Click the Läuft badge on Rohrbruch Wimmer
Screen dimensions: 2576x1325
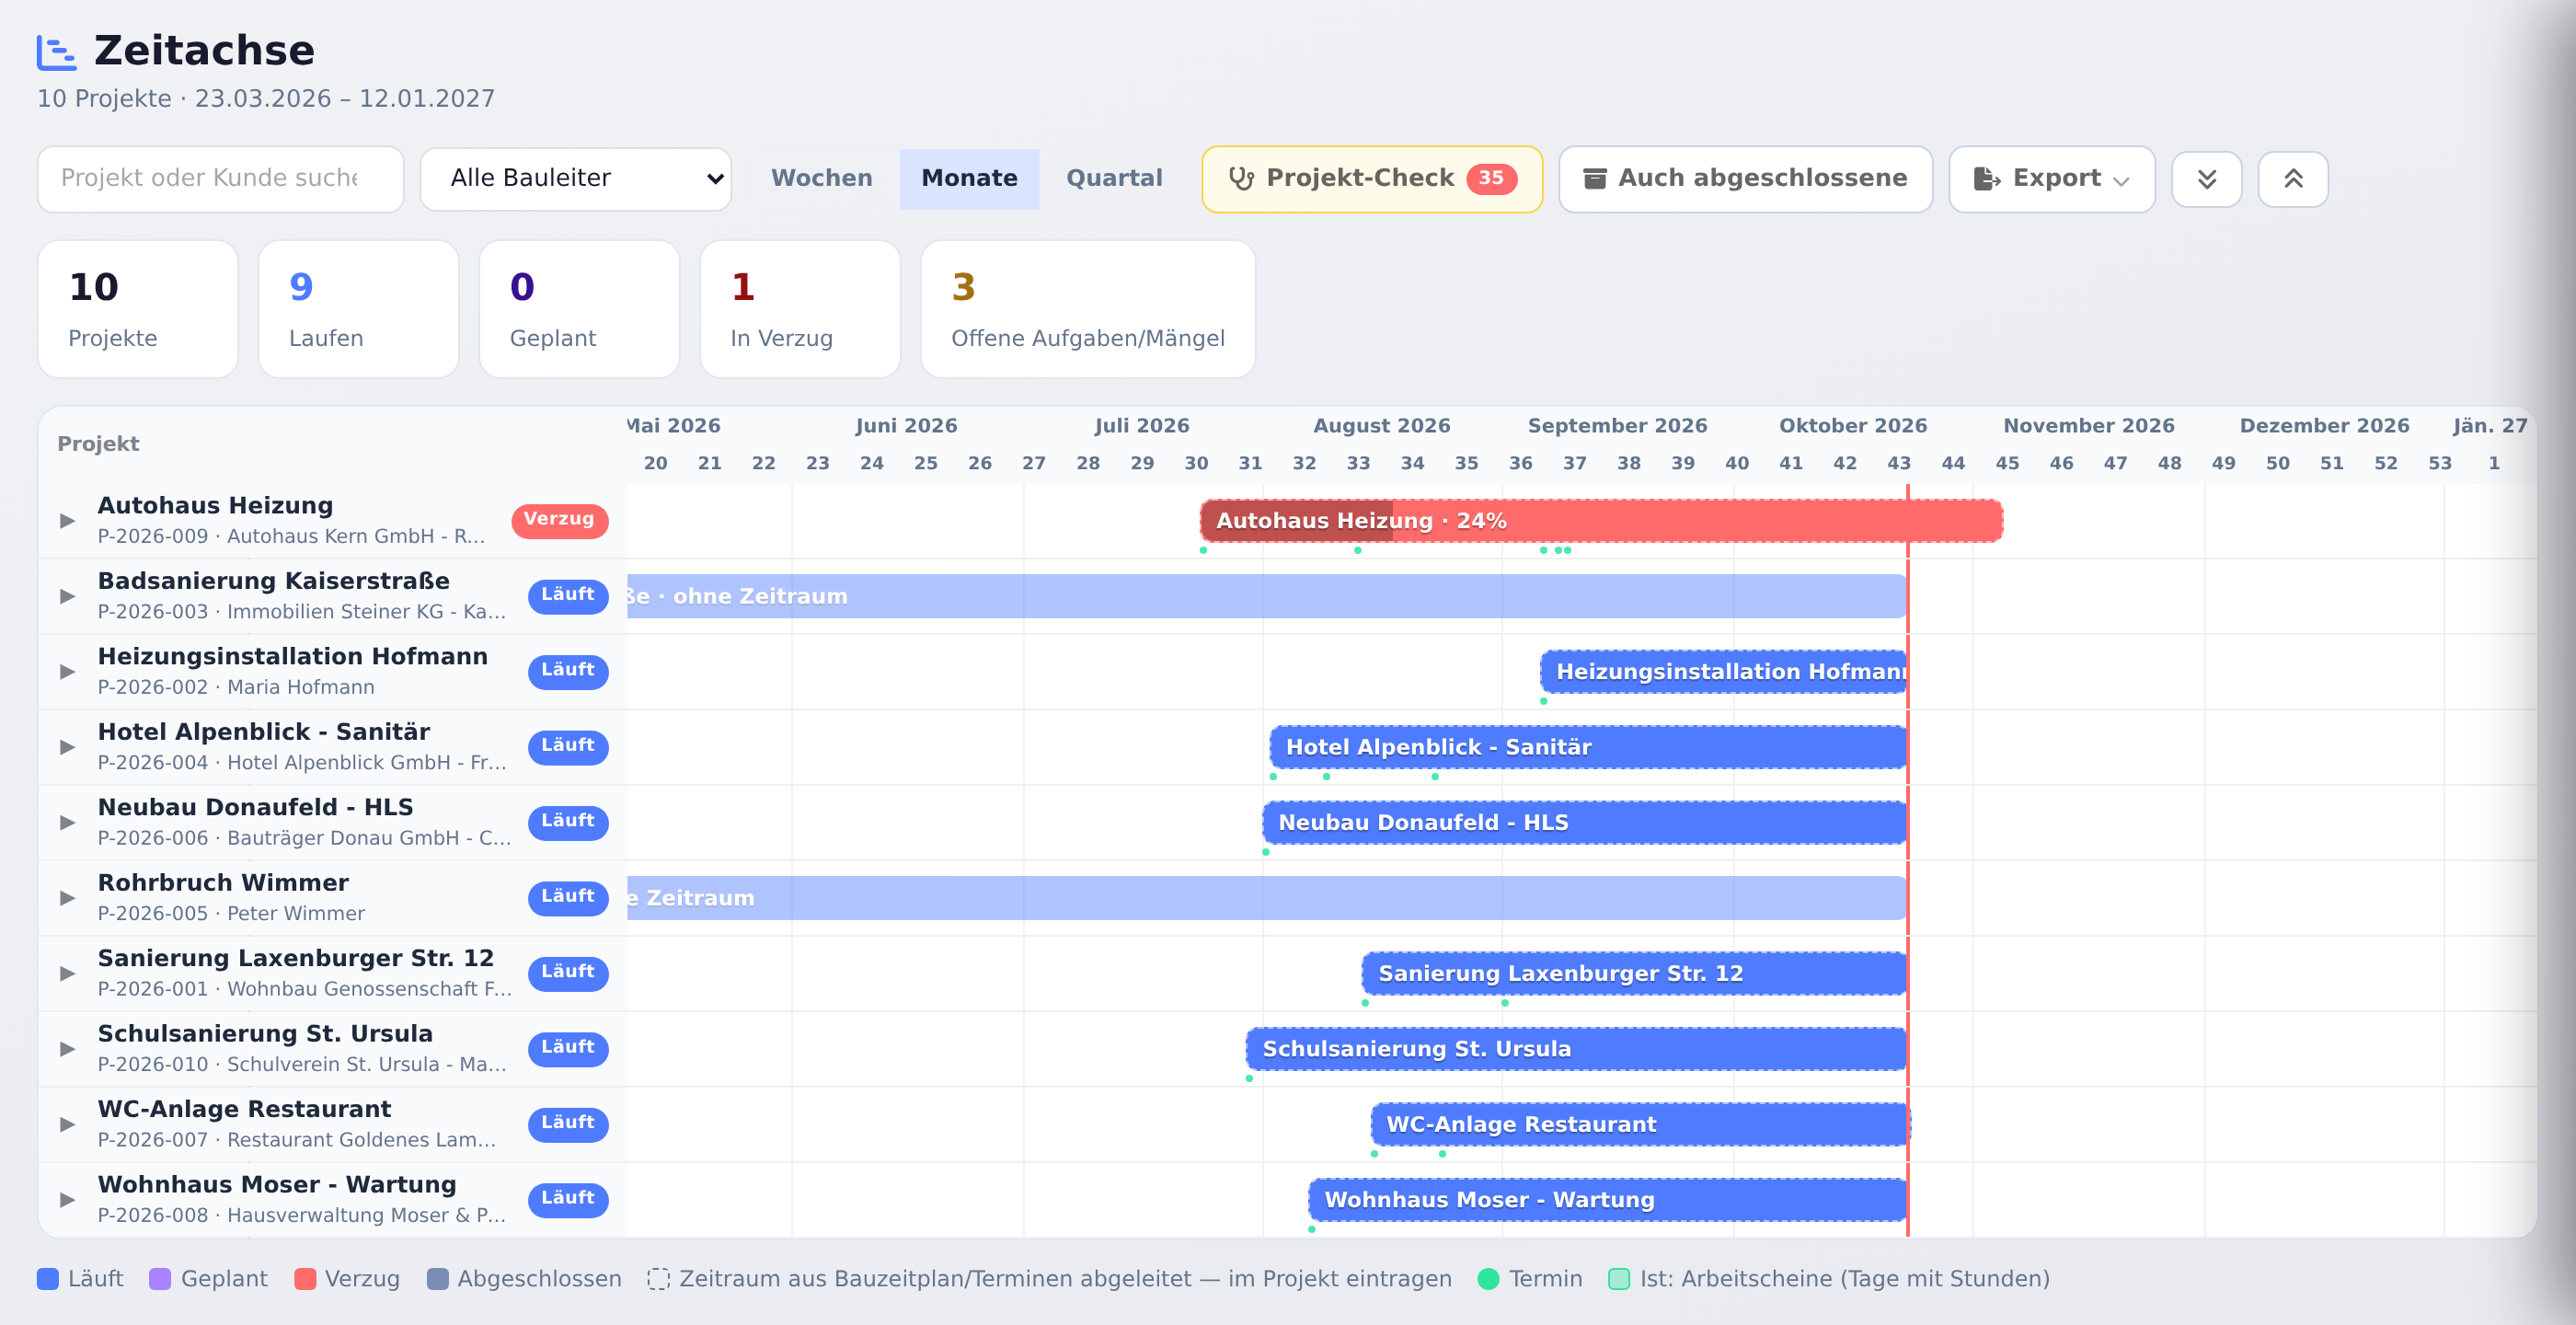[x=568, y=897]
